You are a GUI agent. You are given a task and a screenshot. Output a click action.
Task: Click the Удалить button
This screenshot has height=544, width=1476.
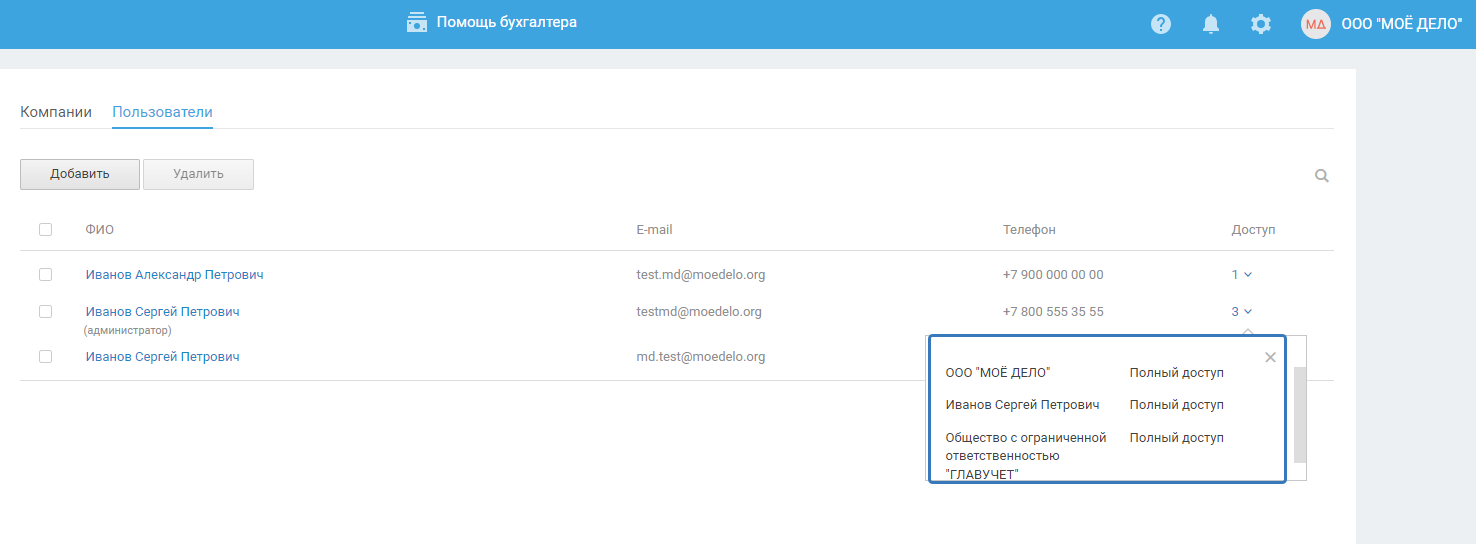tap(198, 174)
